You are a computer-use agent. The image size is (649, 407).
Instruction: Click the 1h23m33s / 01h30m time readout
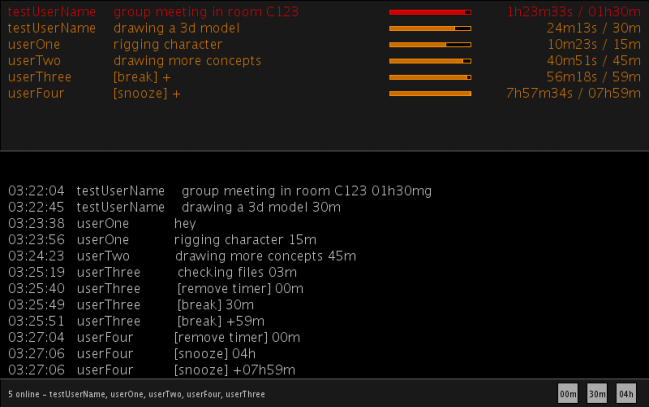(573, 12)
